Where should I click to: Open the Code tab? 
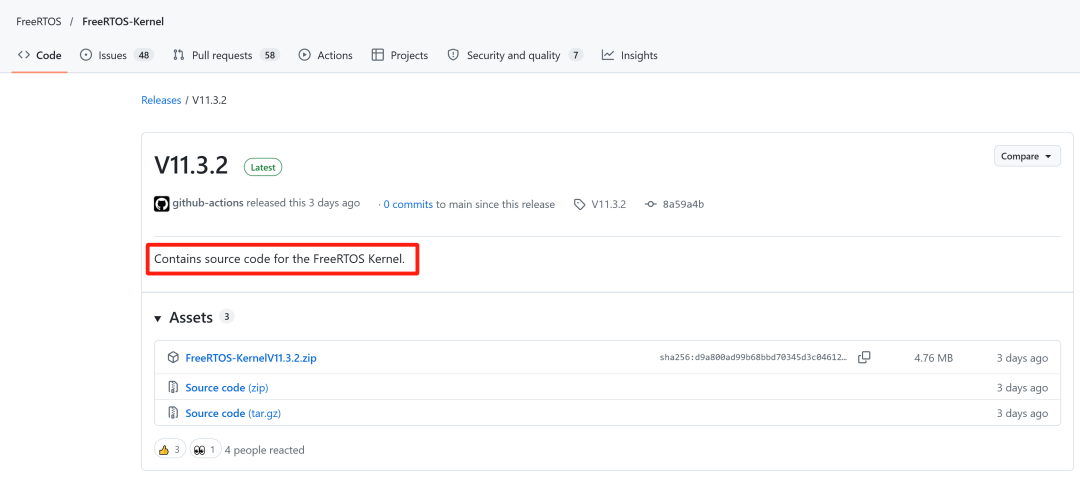click(39, 55)
